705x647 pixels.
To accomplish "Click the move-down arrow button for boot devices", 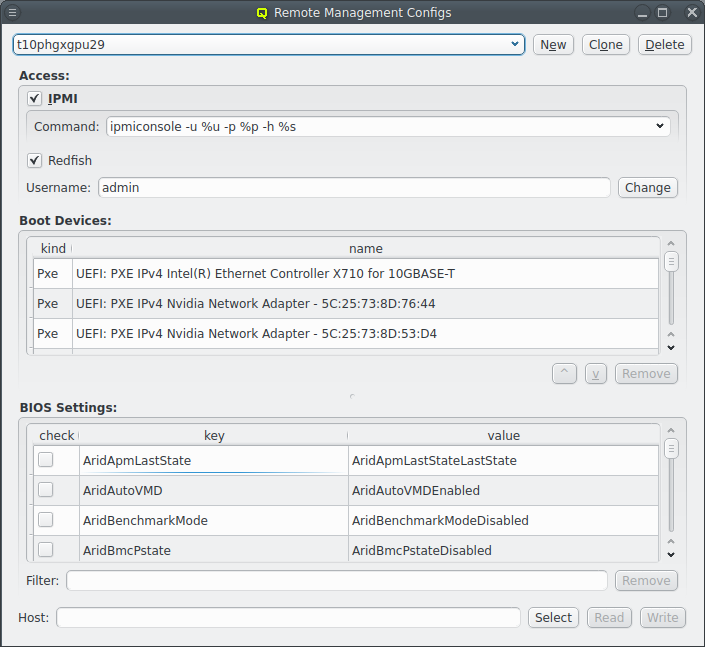I will click(x=596, y=373).
